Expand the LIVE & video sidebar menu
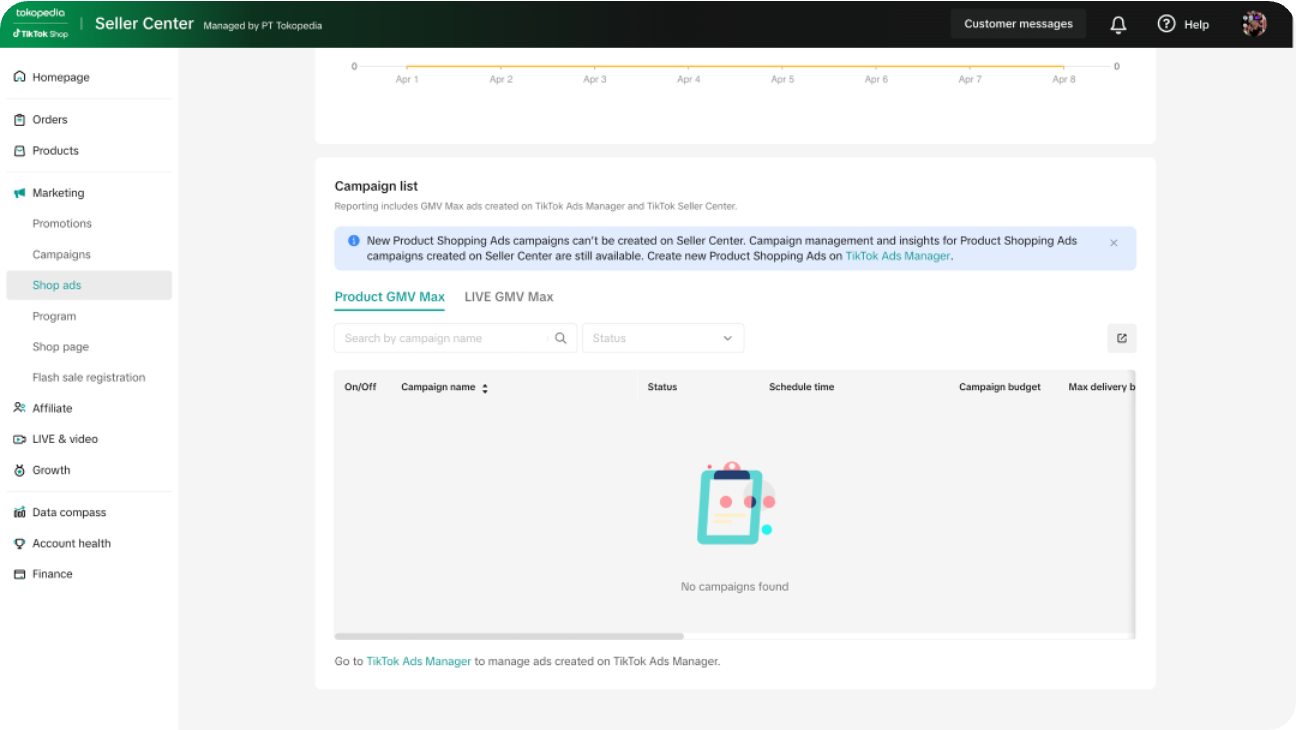Viewport: 1296px width, 730px height. tap(64, 439)
